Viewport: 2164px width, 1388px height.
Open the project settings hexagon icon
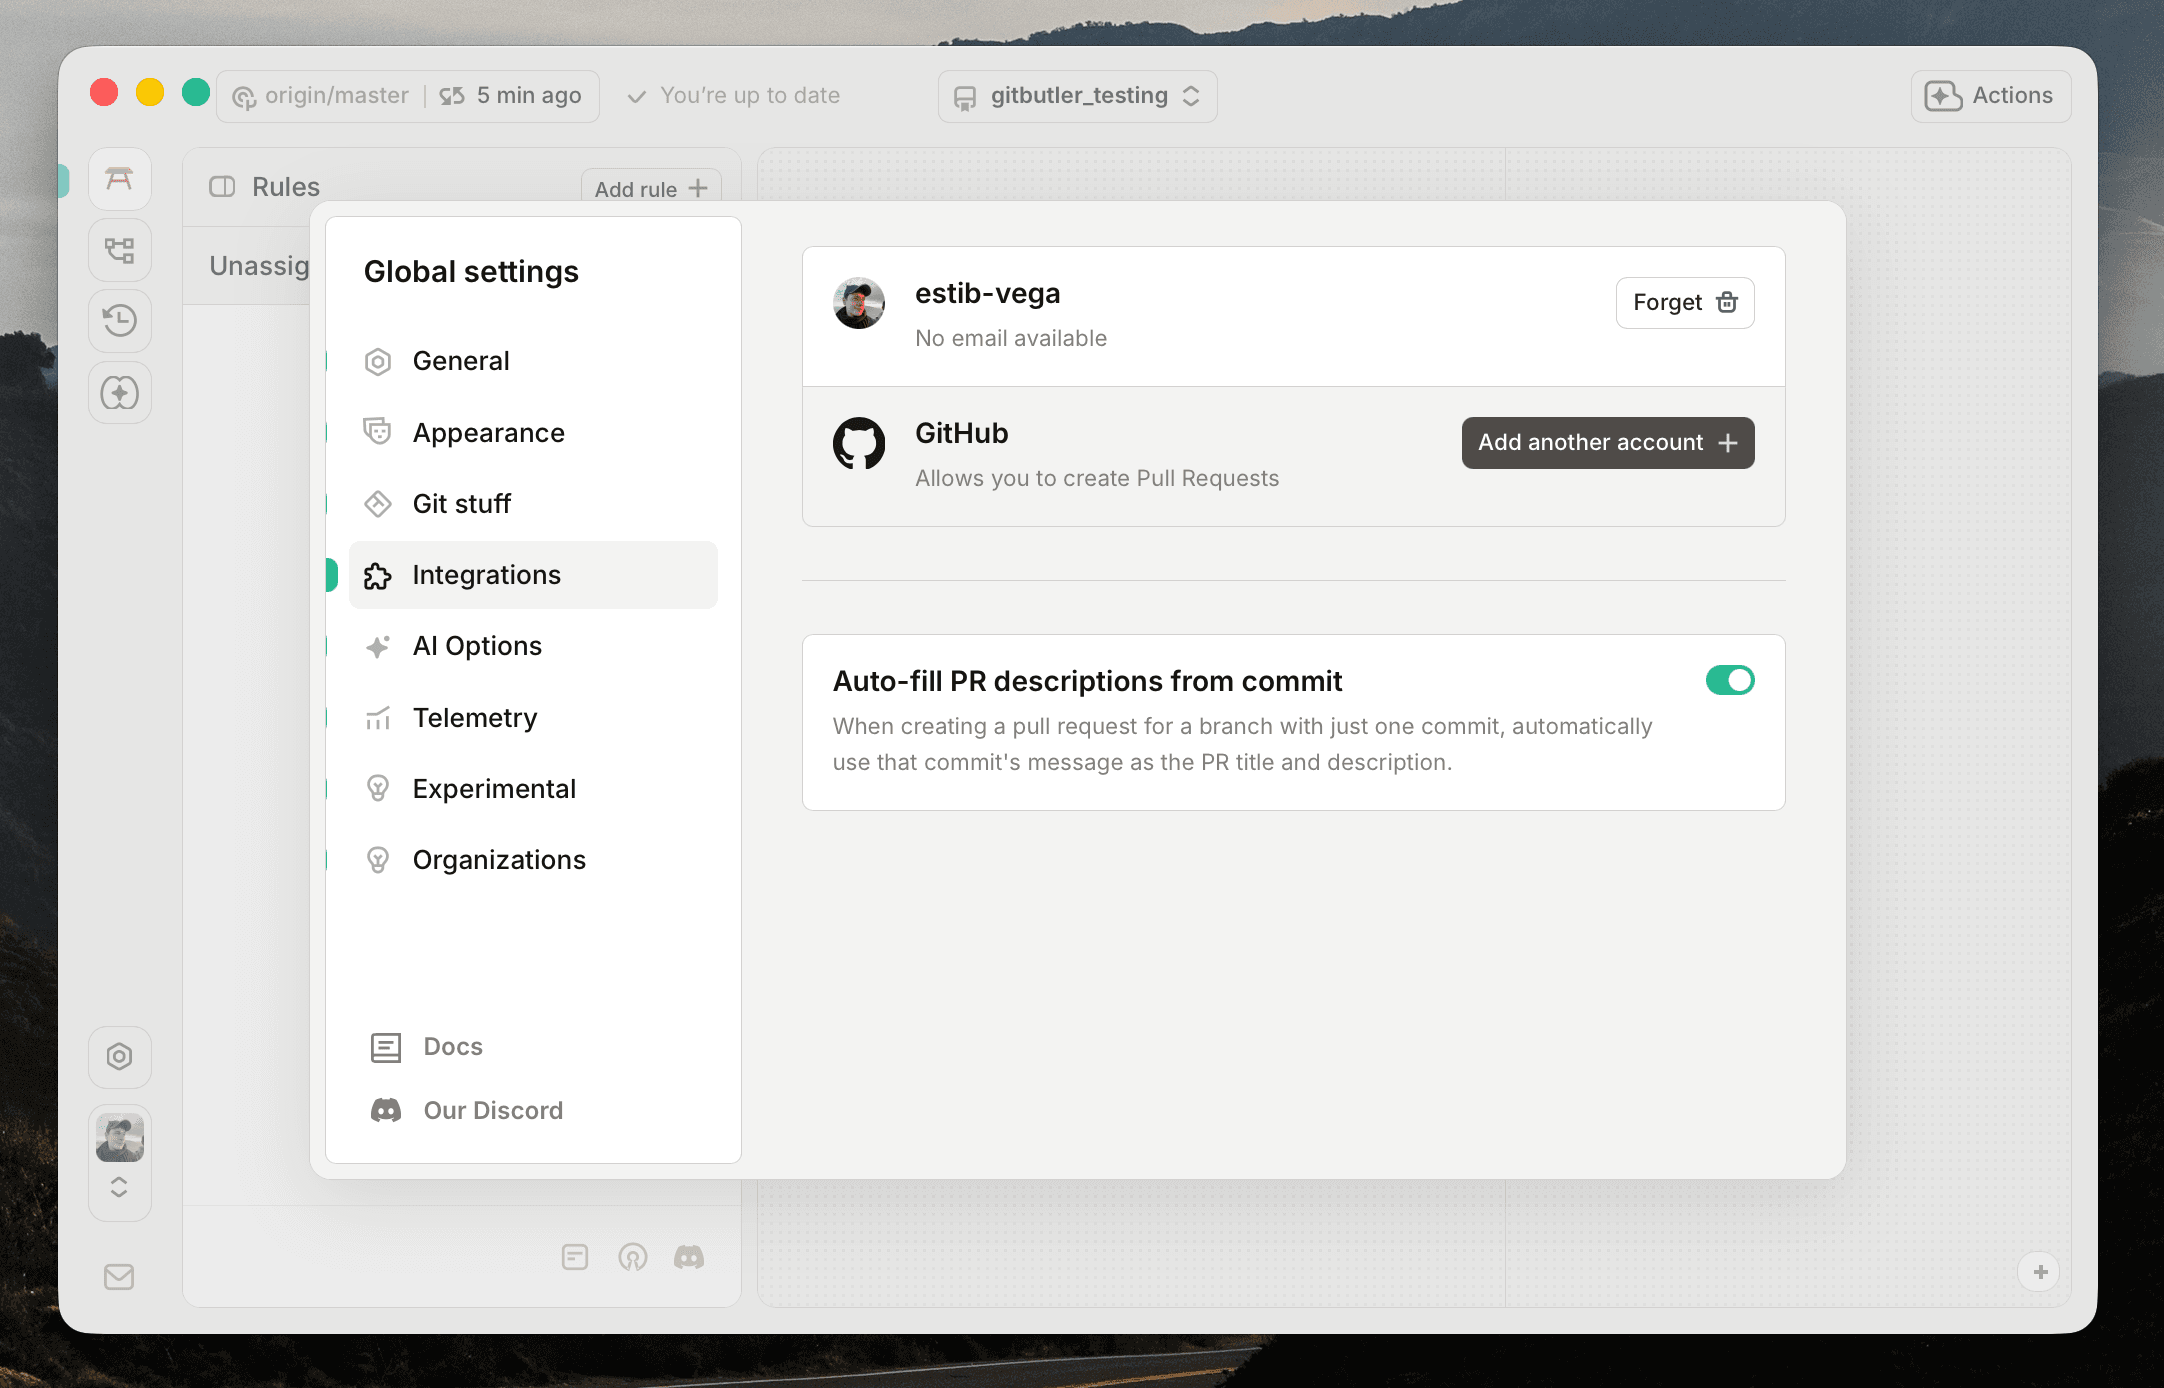[119, 1056]
